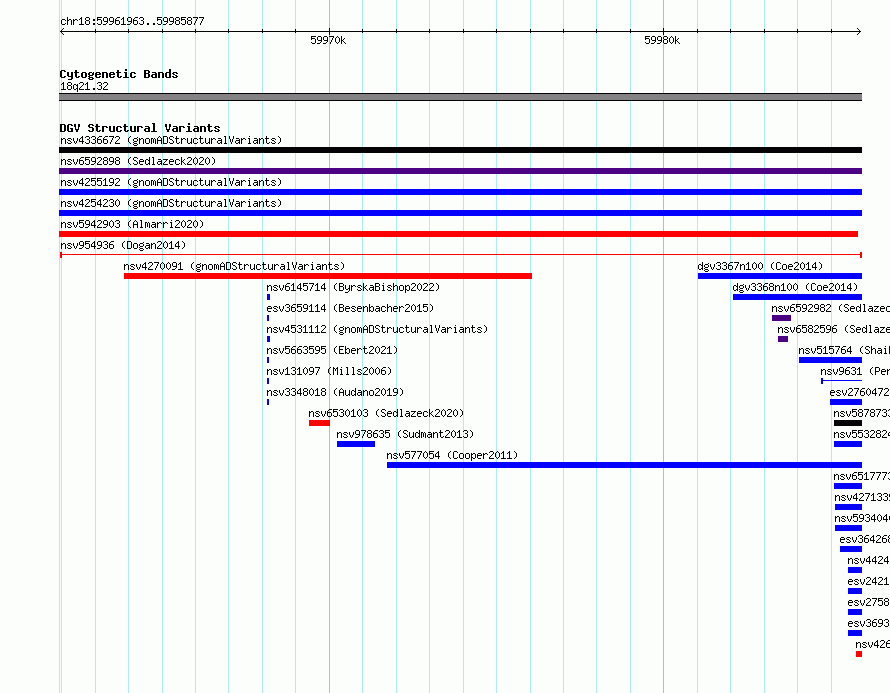Select the blue nsv515764 variant bar
This screenshot has height=693, width=890.
[830, 360]
